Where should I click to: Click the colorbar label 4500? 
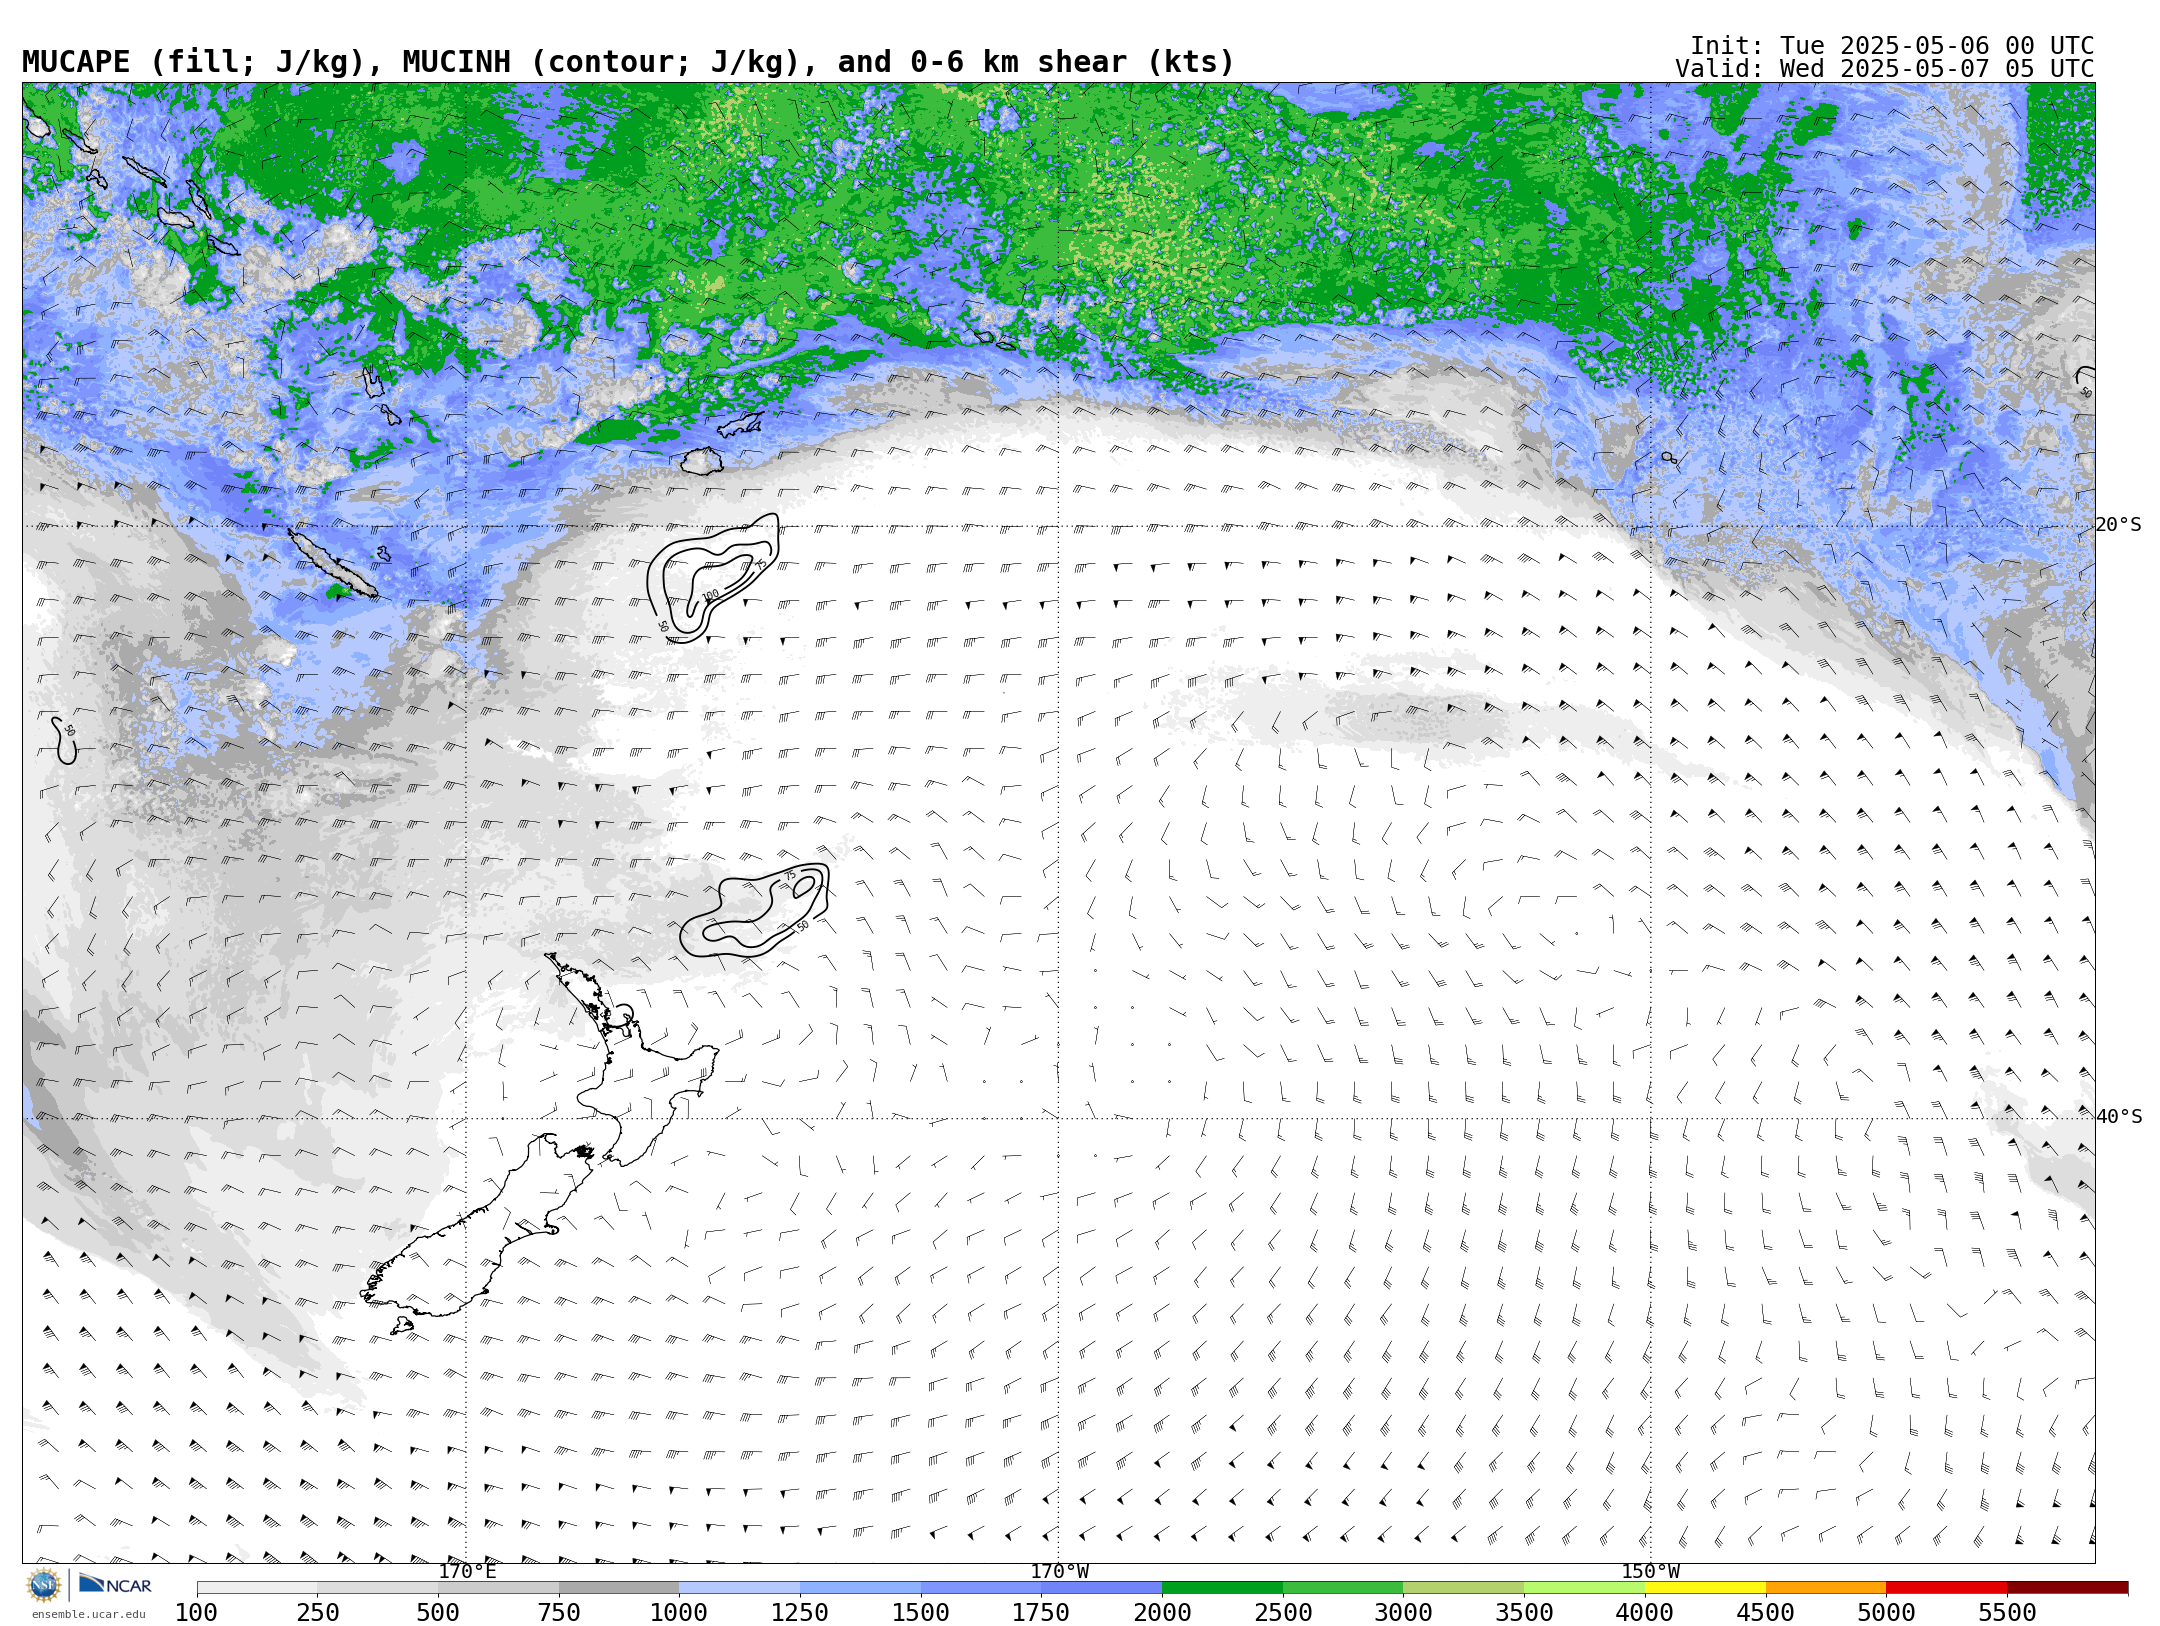coord(1766,1613)
